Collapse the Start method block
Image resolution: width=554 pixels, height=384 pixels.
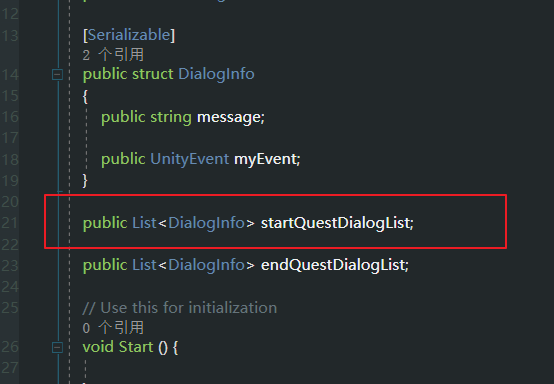tap(57, 347)
